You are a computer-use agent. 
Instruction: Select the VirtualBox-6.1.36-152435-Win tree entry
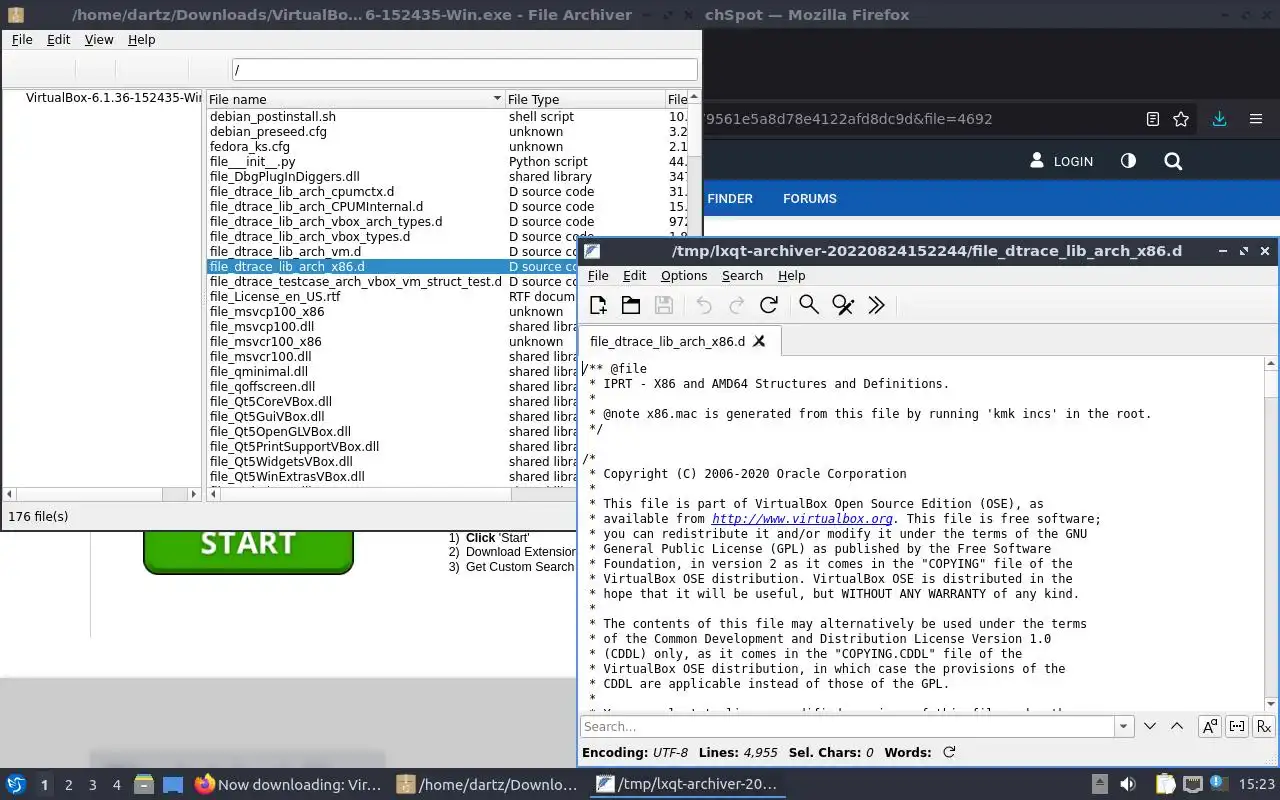point(114,98)
